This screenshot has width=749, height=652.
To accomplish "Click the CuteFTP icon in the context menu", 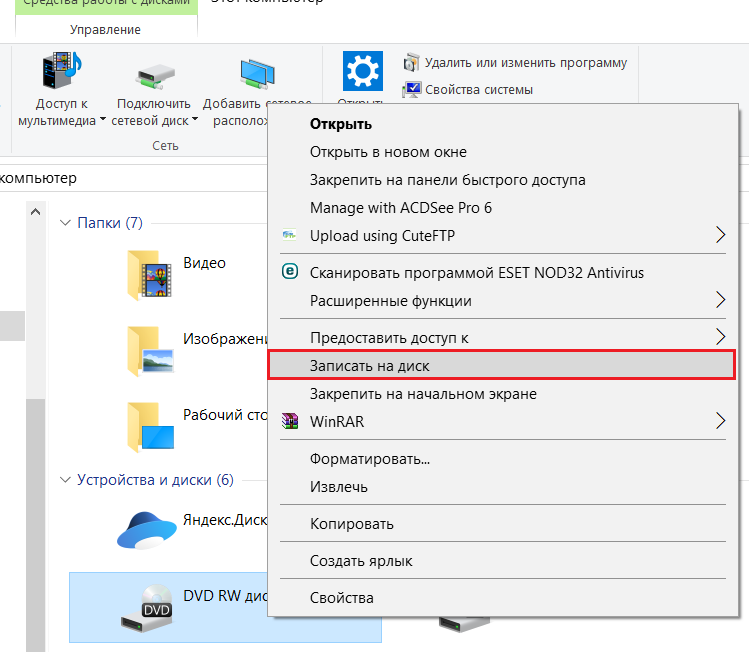I will [x=289, y=235].
